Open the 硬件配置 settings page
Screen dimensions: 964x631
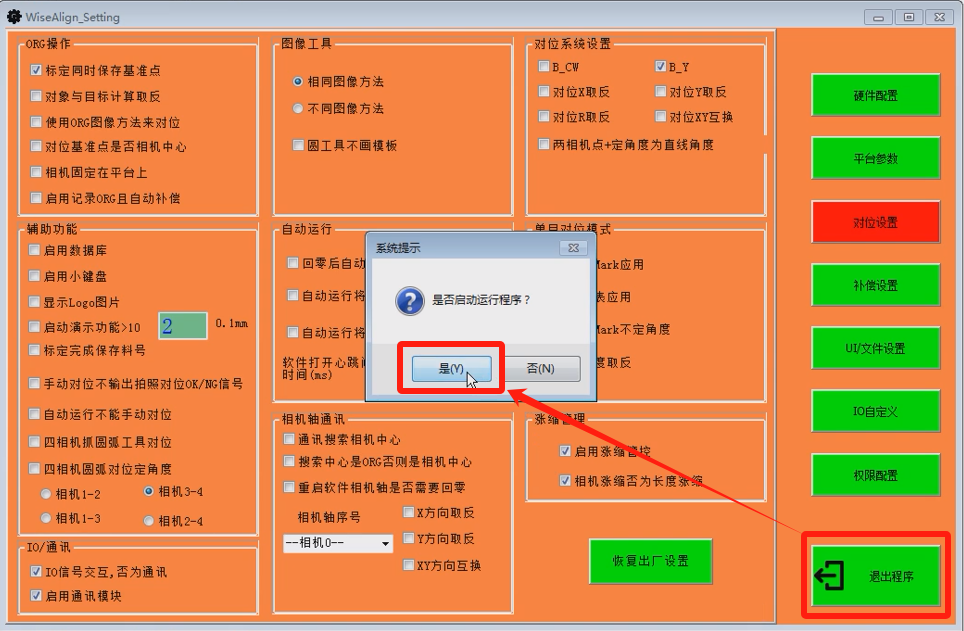coord(875,95)
